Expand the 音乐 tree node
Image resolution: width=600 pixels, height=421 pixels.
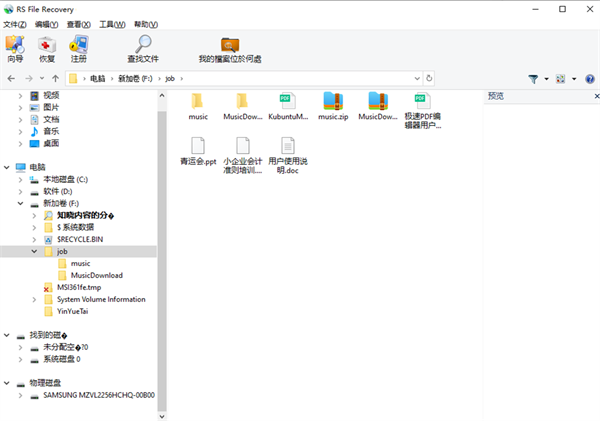click(21, 132)
